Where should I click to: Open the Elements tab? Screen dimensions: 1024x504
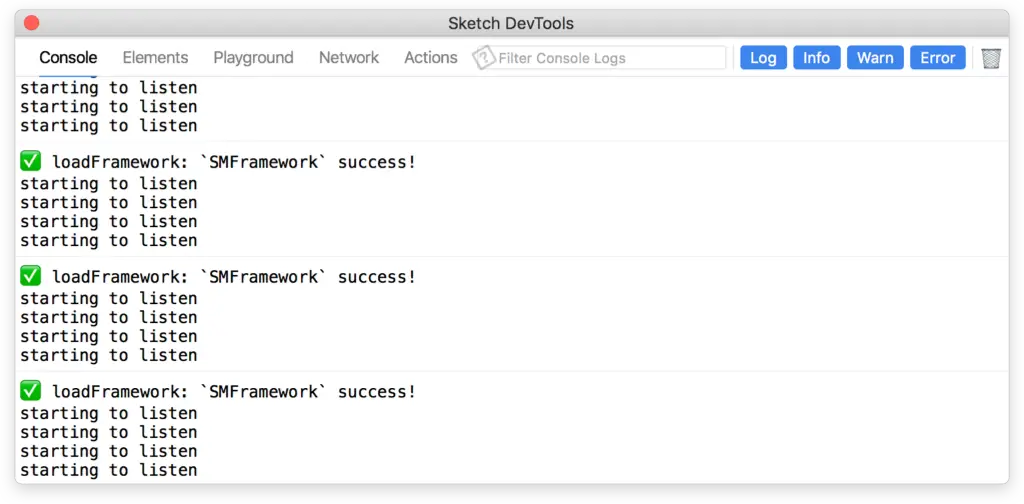click(155, 58)
